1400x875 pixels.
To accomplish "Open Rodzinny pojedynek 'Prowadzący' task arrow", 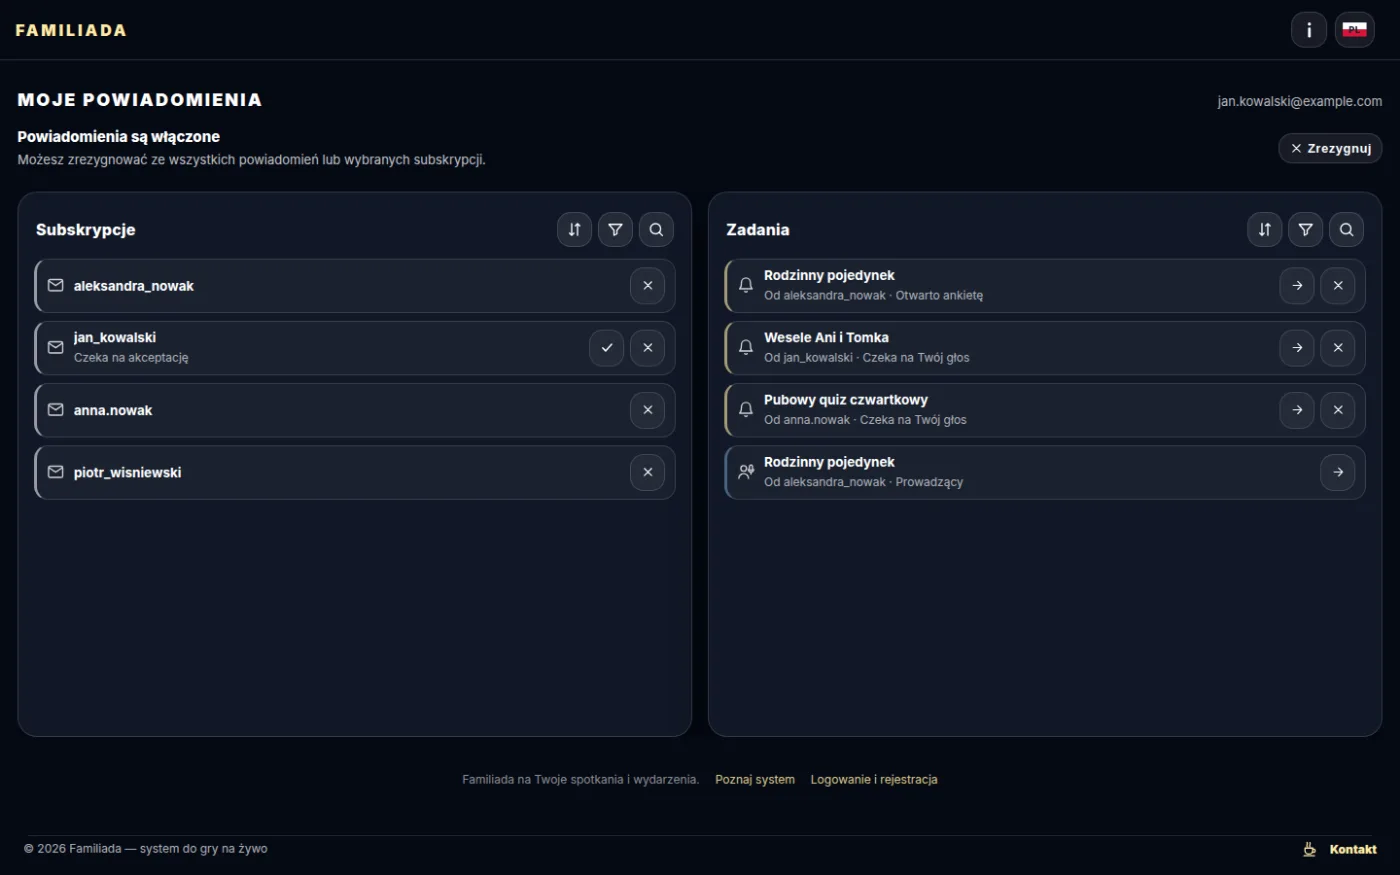I will pyautogui.click(x=1338, y=472).
